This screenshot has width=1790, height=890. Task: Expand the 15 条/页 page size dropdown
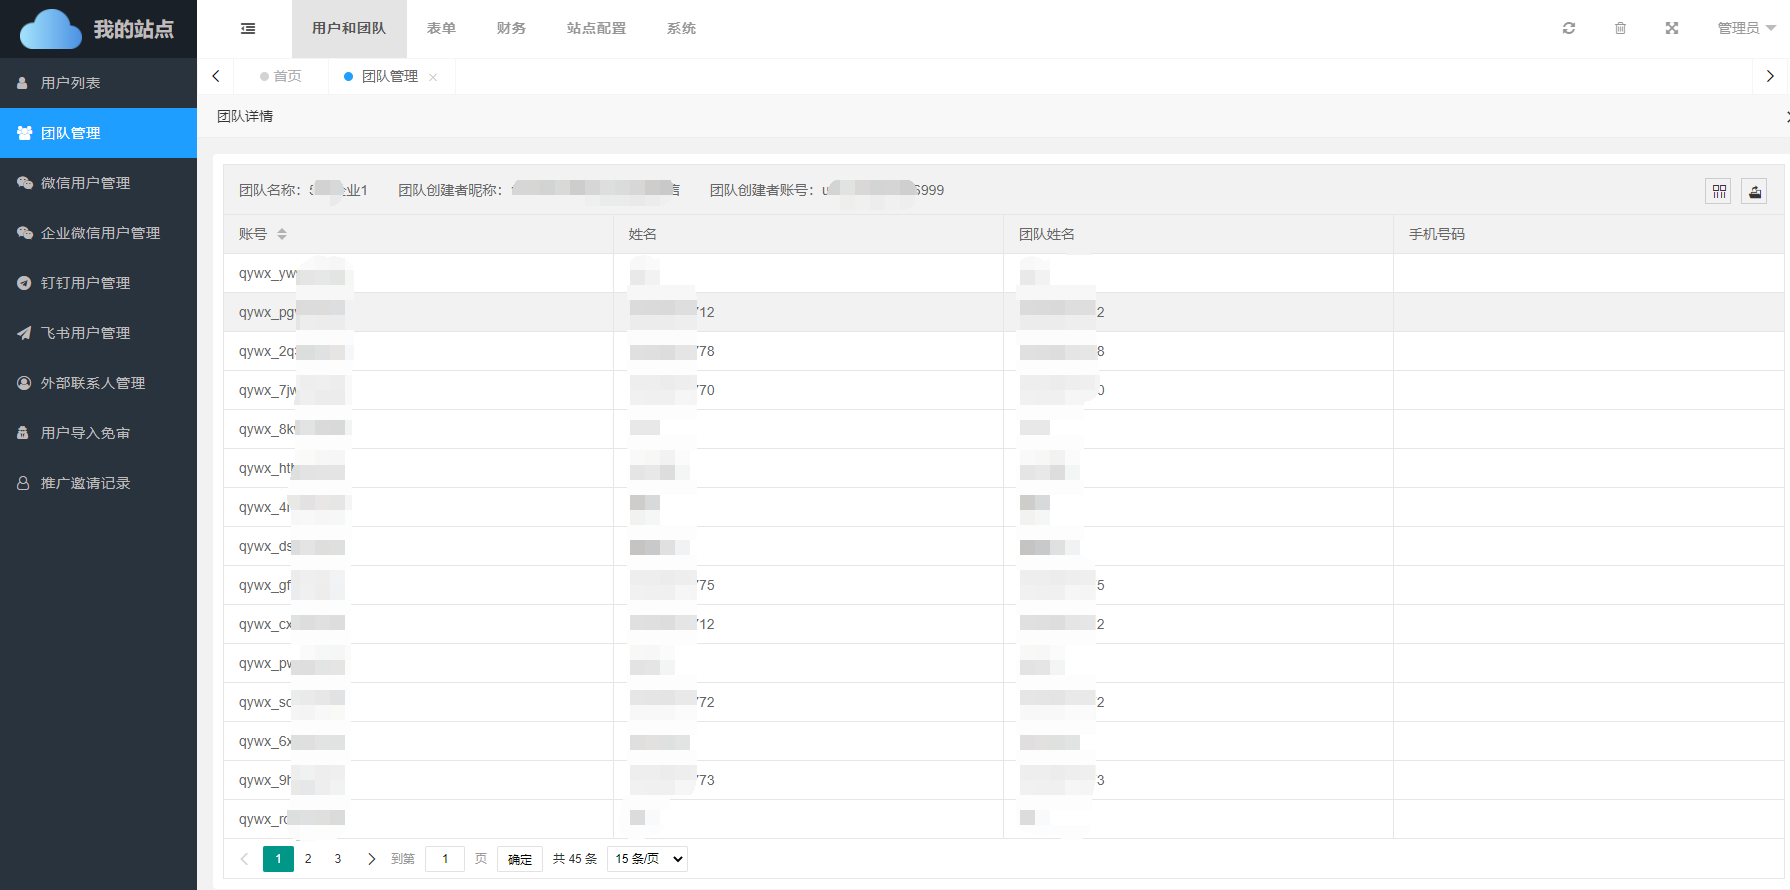tap(648, 859)
